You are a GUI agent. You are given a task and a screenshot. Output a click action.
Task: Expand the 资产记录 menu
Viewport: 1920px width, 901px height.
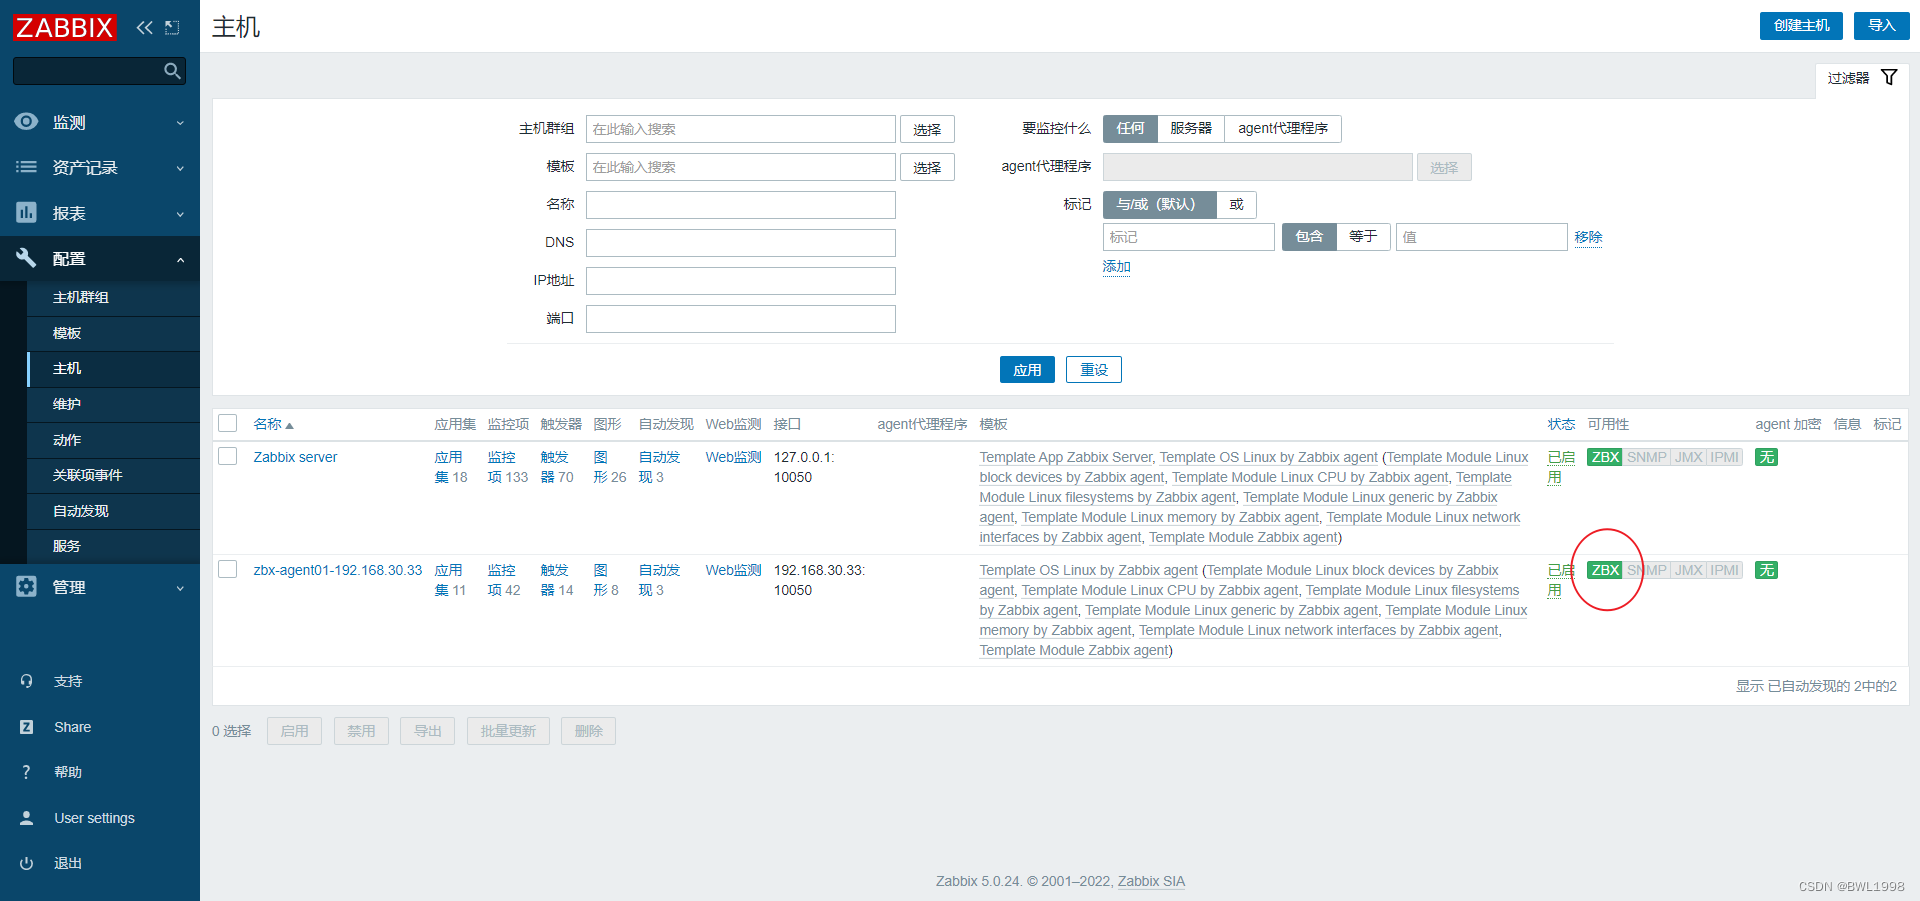click(x=100, y=167)
